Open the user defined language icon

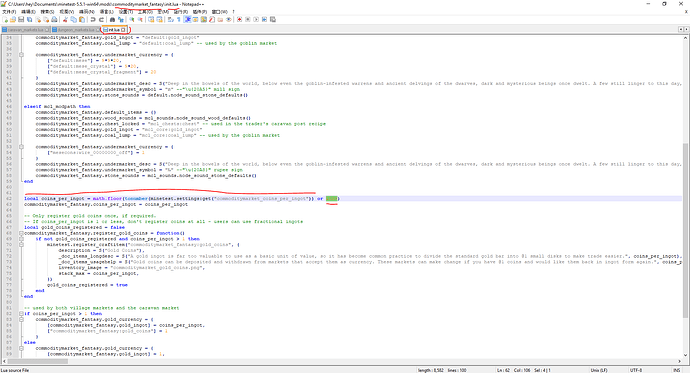point(195,20)
